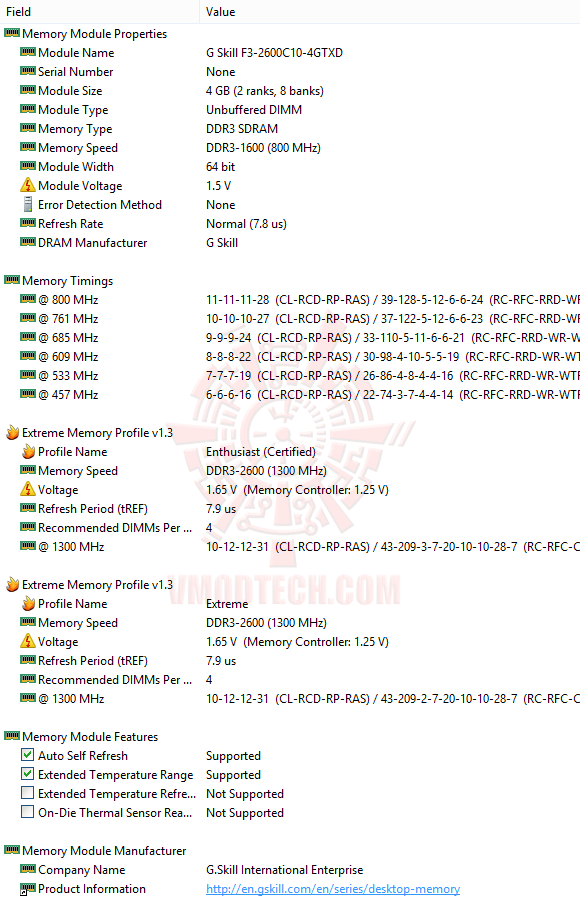Select the Extreme profile @ 1300 MHz row
580x913 pixels.
[x=290, y=699]
